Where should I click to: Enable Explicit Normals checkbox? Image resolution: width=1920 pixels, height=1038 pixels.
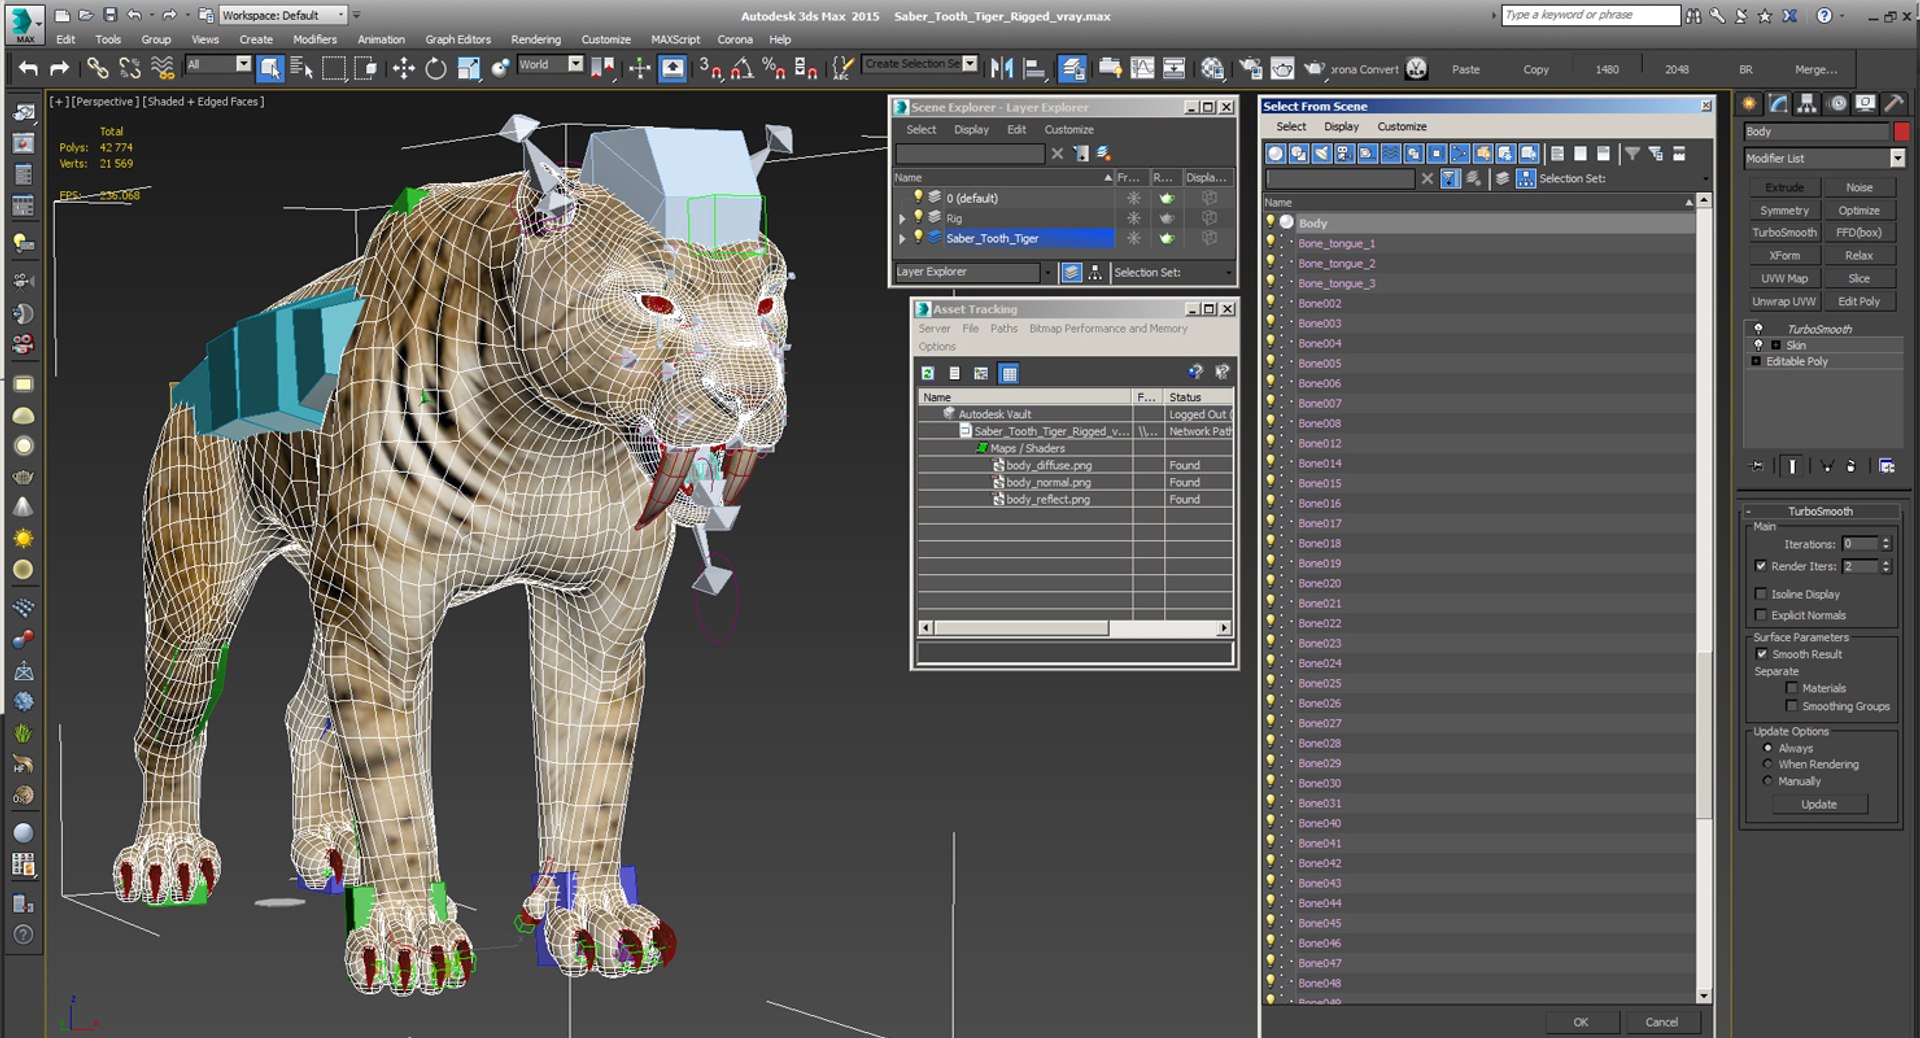(1761, 615)
